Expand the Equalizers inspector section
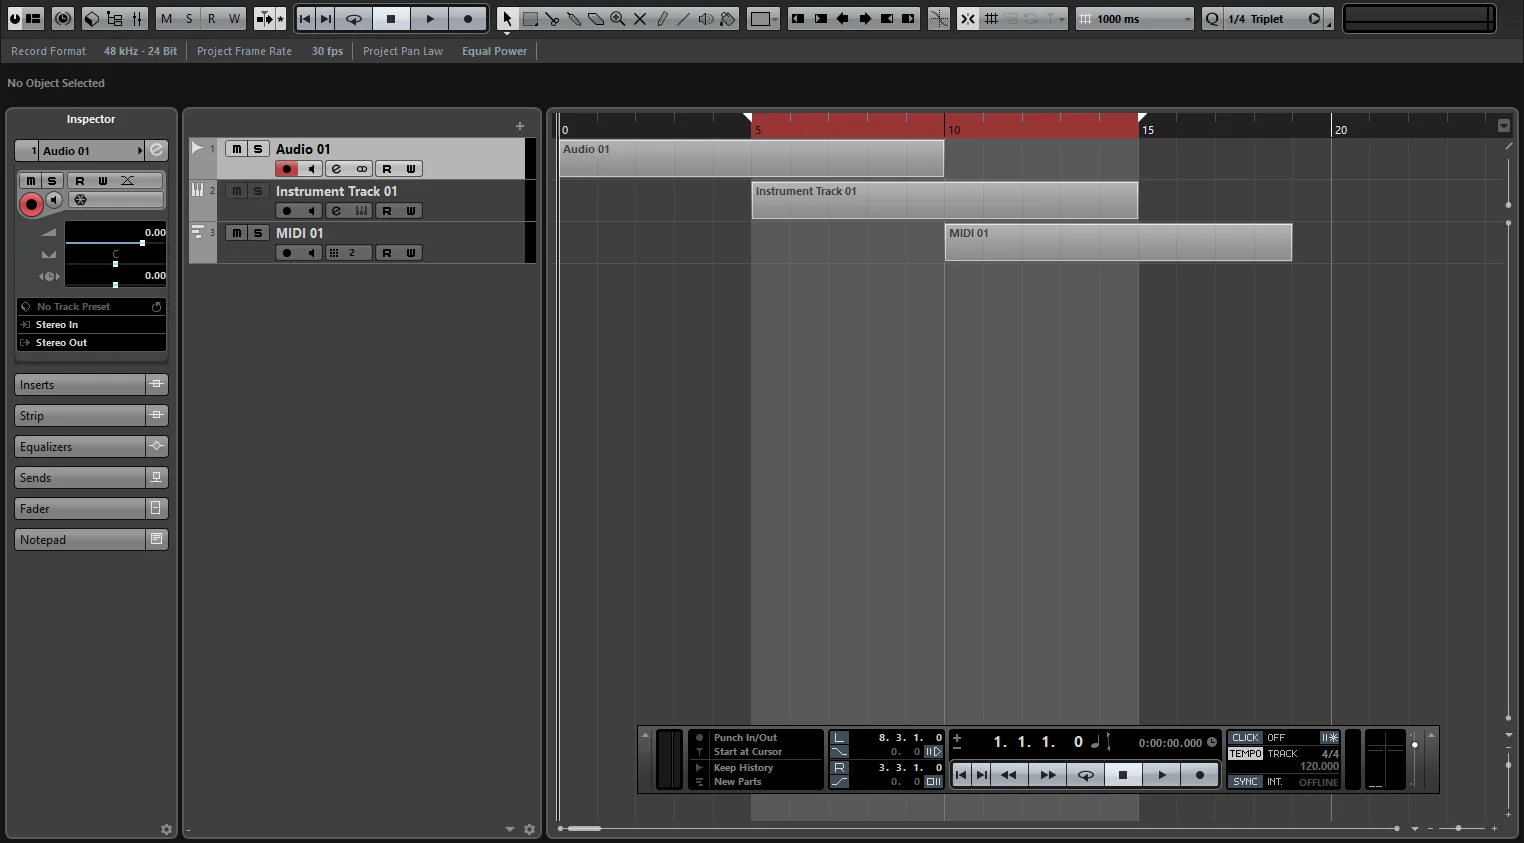The image size is (1524, 843). (80, 447)
